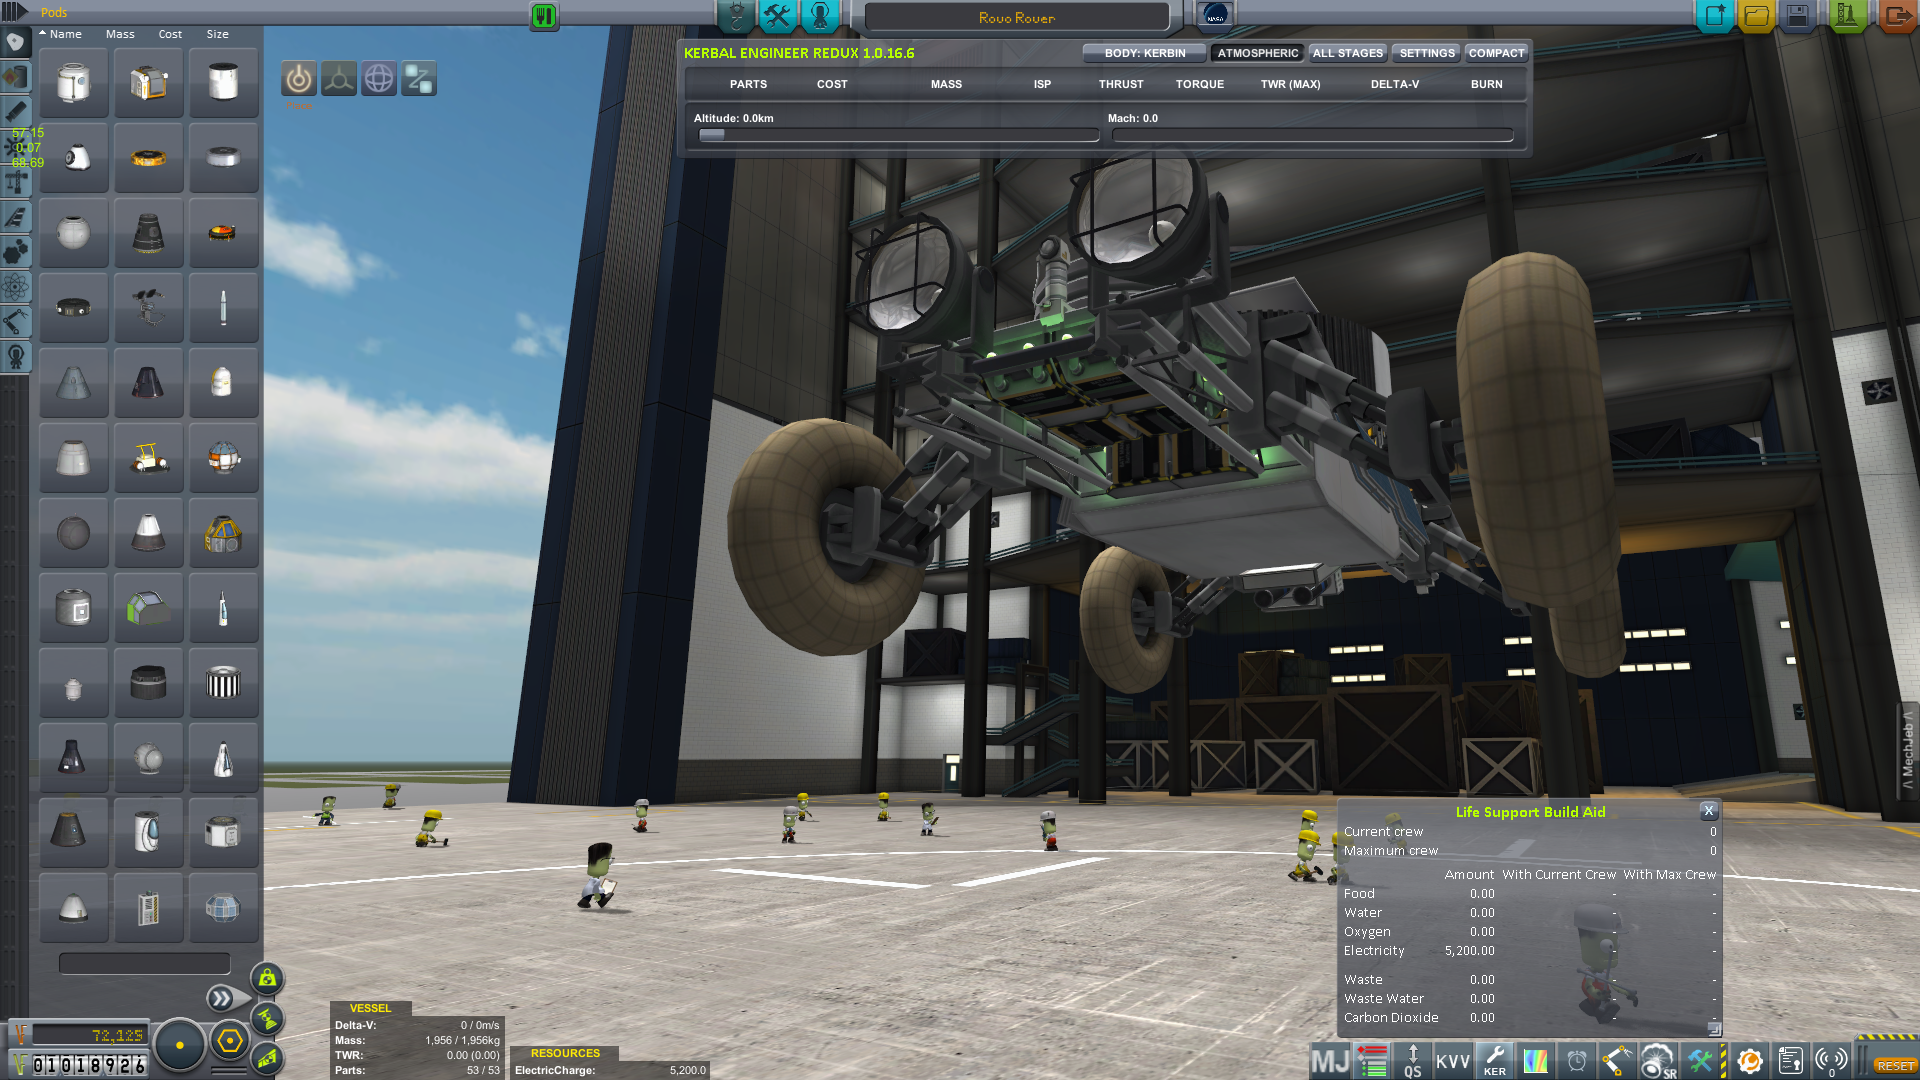Viewport: 1920px width, 1080px height.
Task: Select the Rotate gizmo tool
Action: pyautogui.click(x=379, y=79)
